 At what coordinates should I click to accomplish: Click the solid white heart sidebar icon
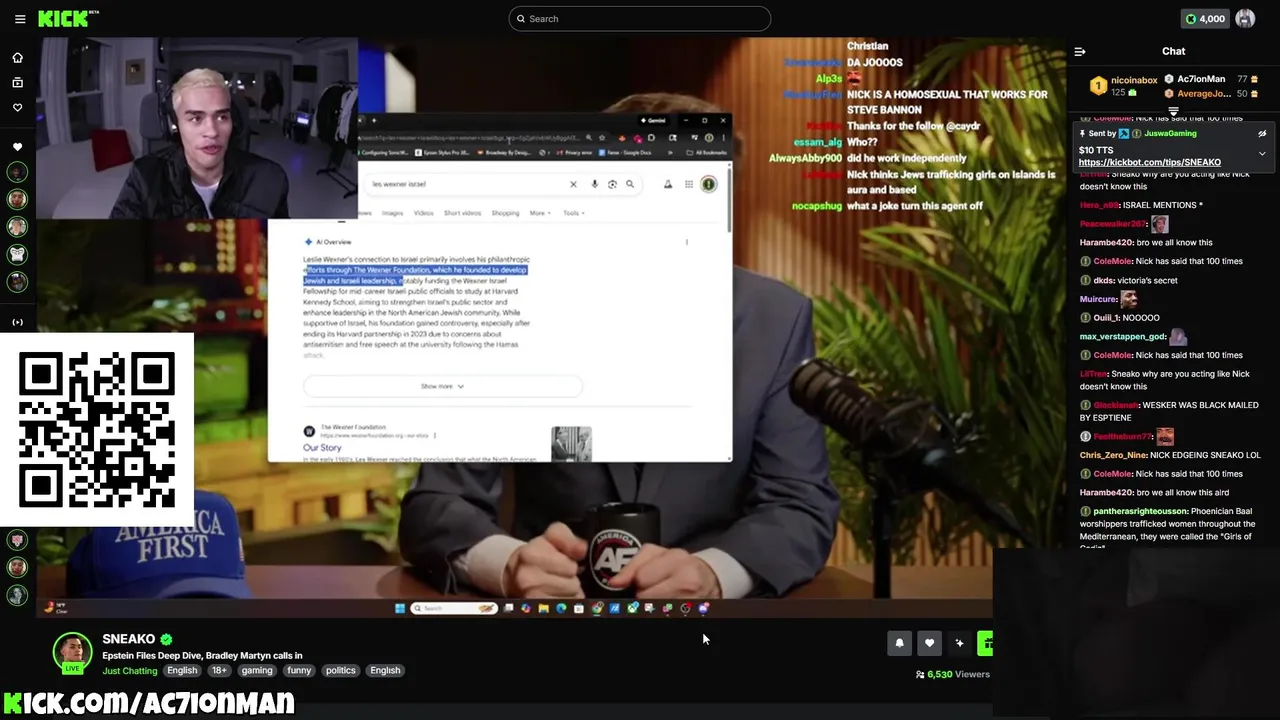[17, 147]
